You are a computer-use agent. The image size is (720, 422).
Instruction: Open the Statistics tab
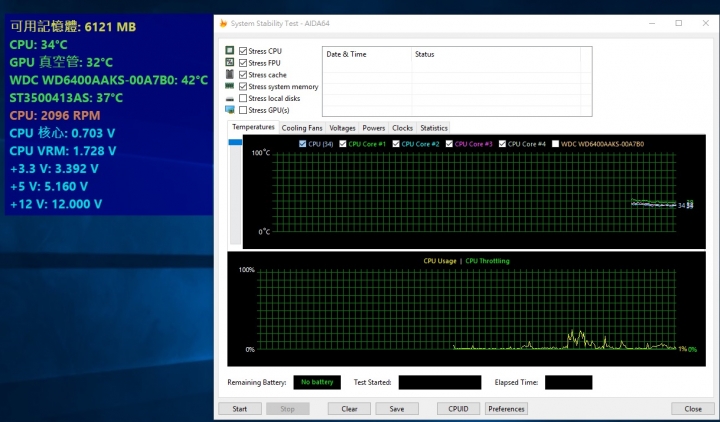[433, 128]
